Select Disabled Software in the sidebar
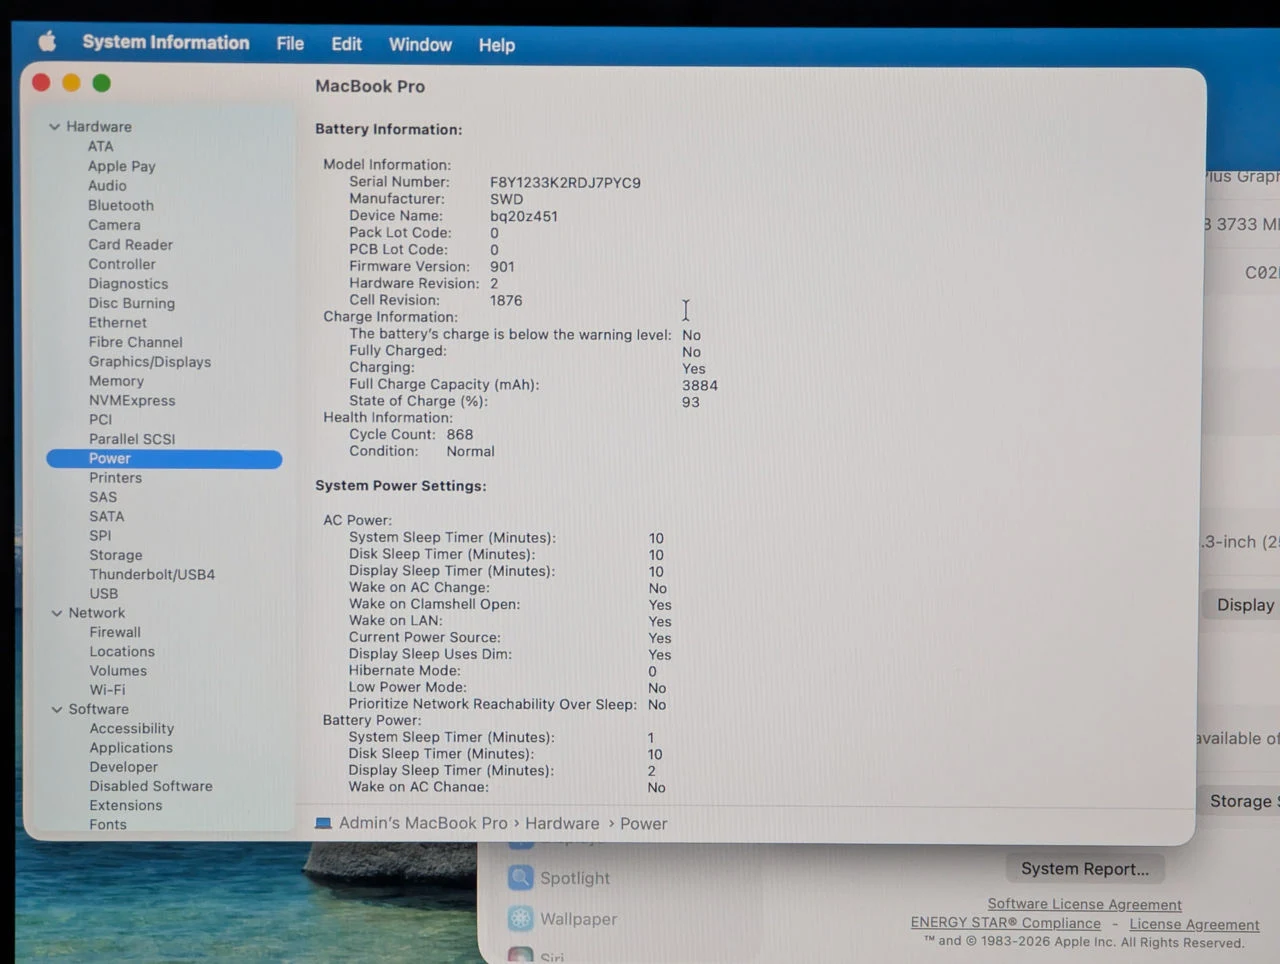The height and width of the screenshot is (964, 1280). point(151,786)
